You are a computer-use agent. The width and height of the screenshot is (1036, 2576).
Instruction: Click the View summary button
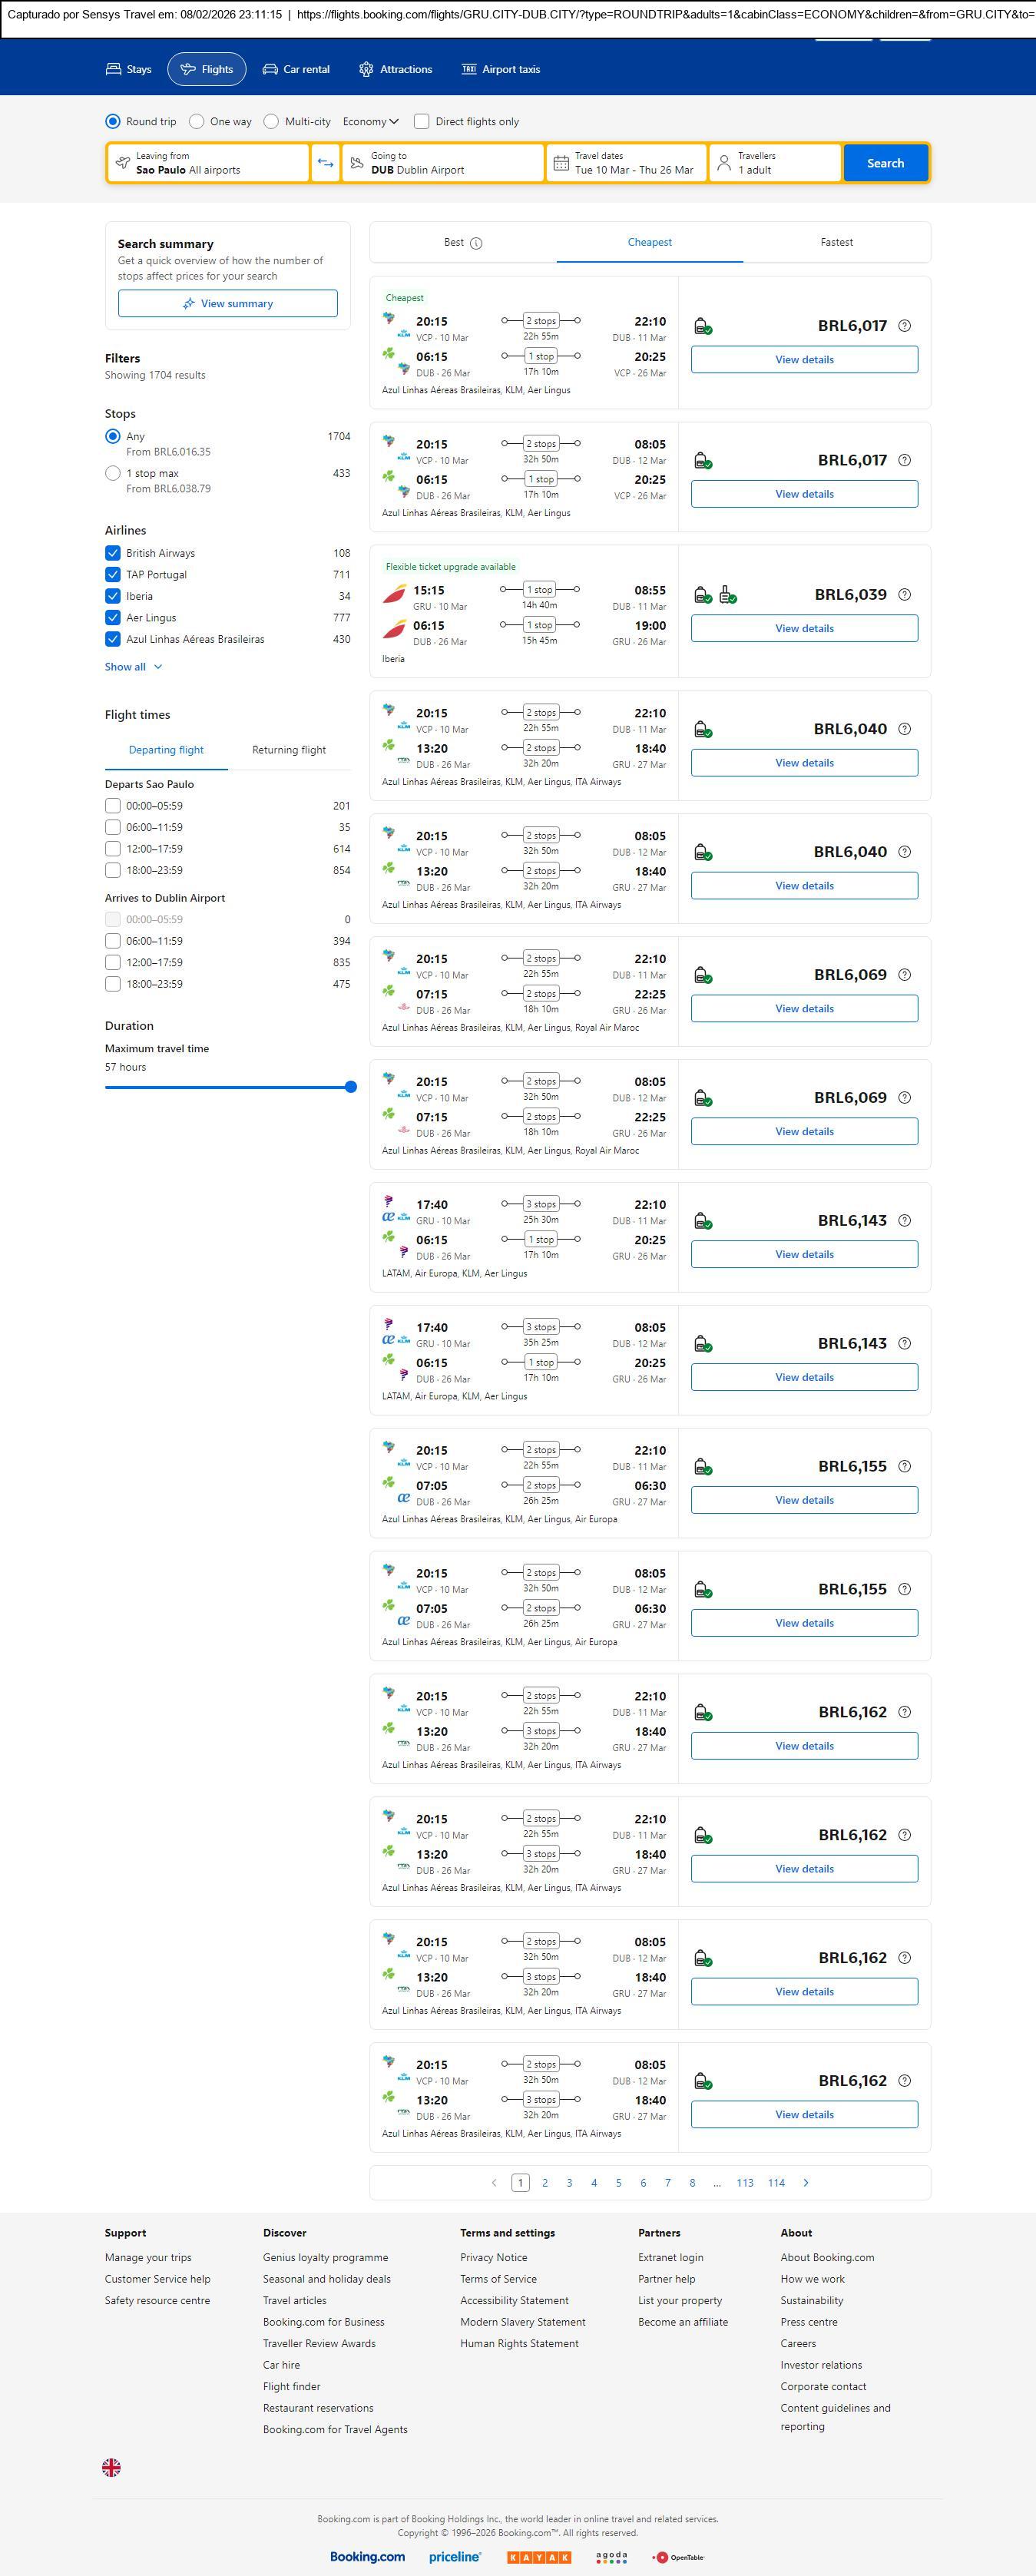pos(227,303)
